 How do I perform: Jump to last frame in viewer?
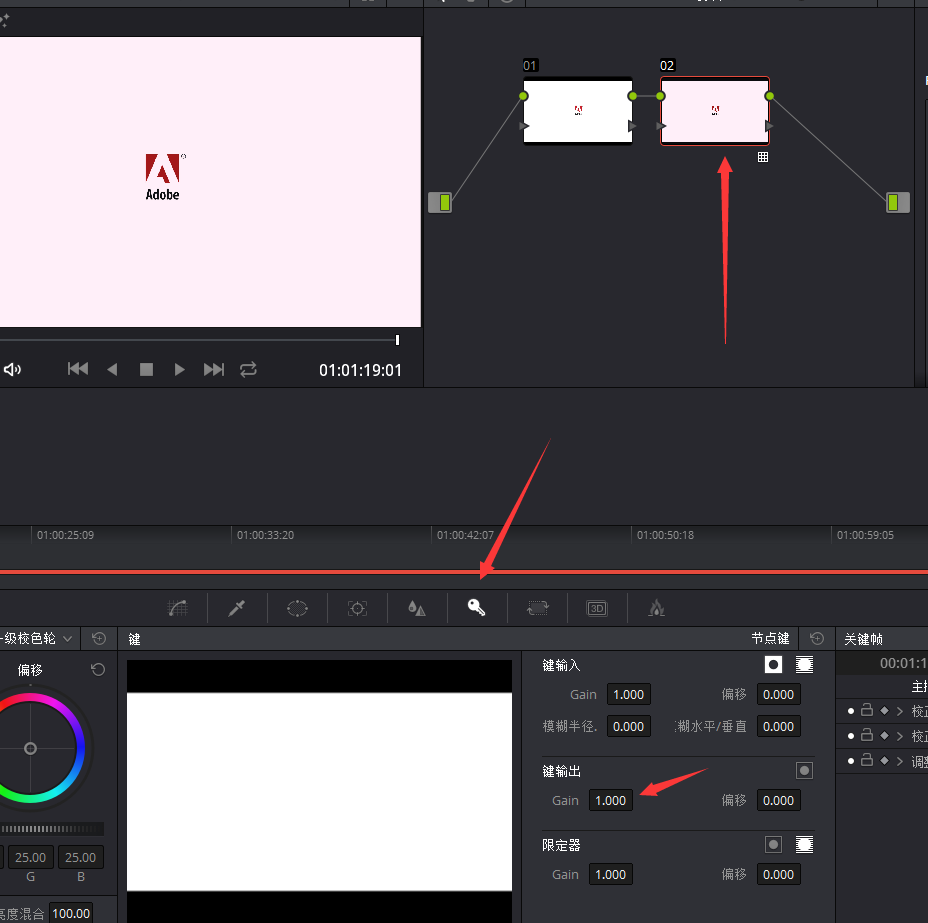click(214, 370)
